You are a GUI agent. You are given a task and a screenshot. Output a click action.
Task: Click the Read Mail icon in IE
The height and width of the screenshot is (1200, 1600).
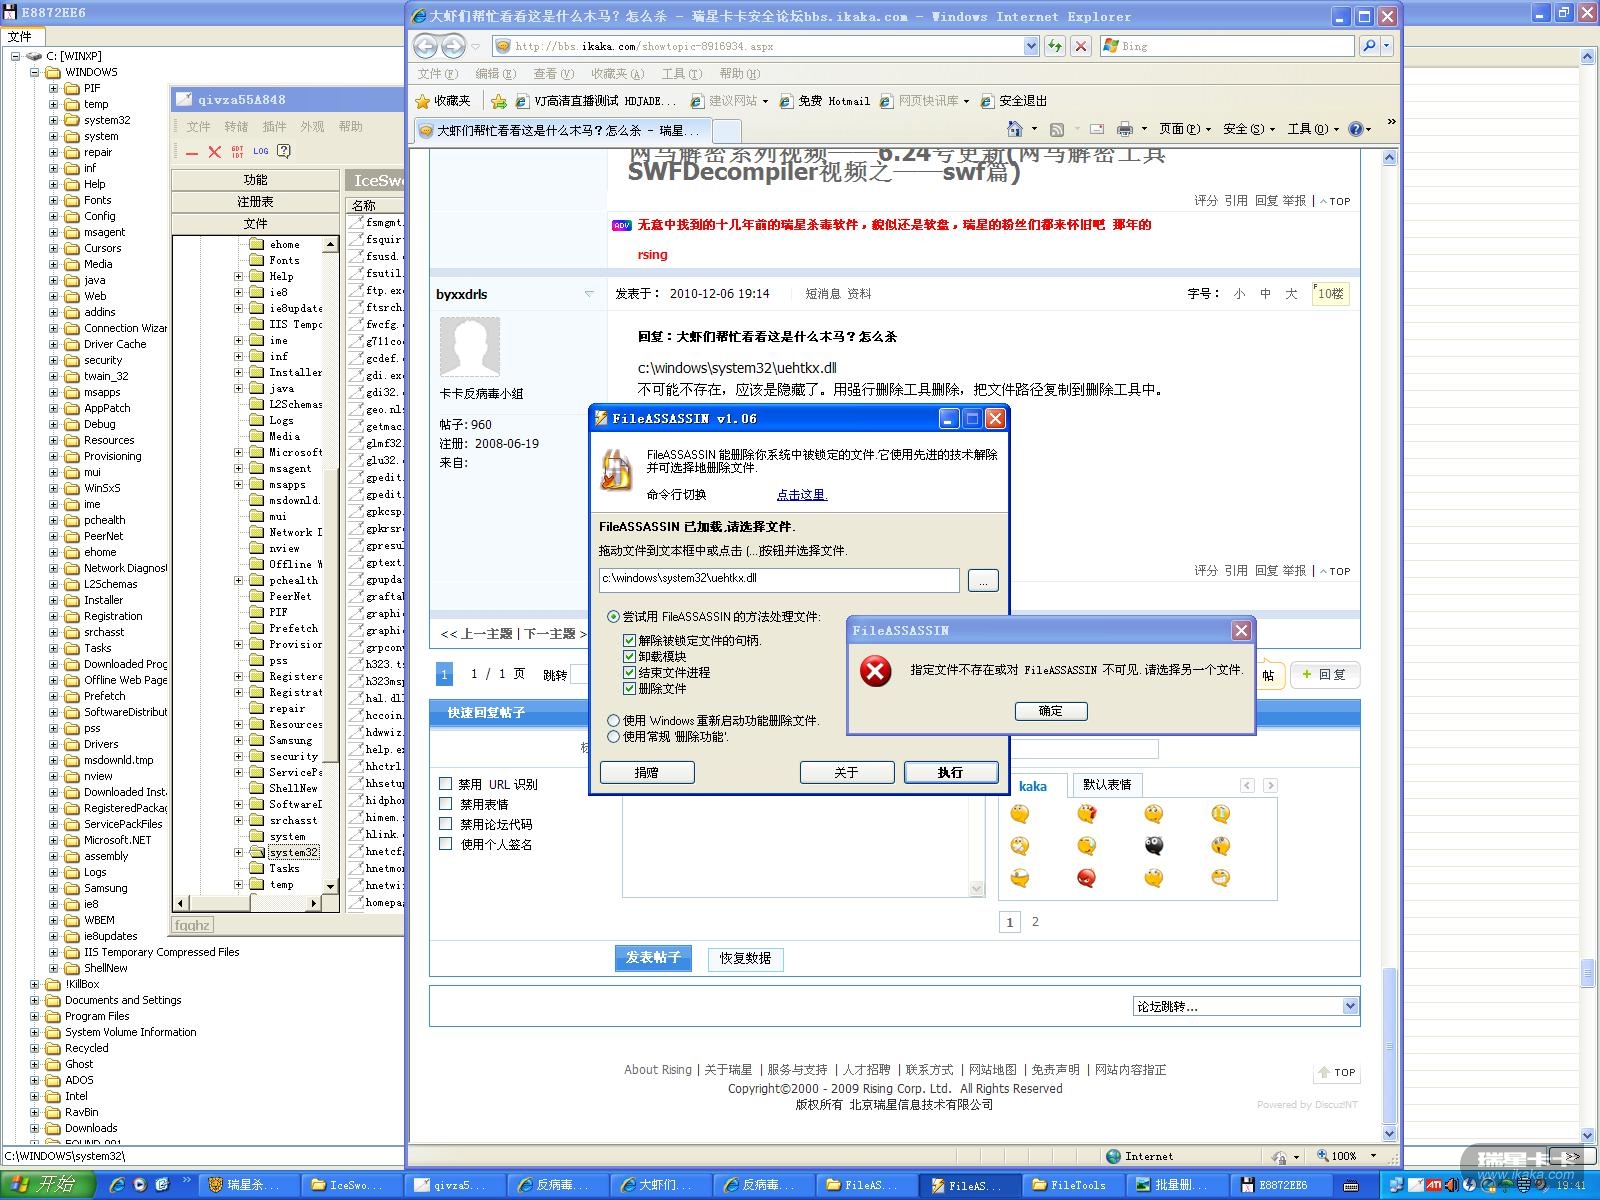pos(1097,129)
